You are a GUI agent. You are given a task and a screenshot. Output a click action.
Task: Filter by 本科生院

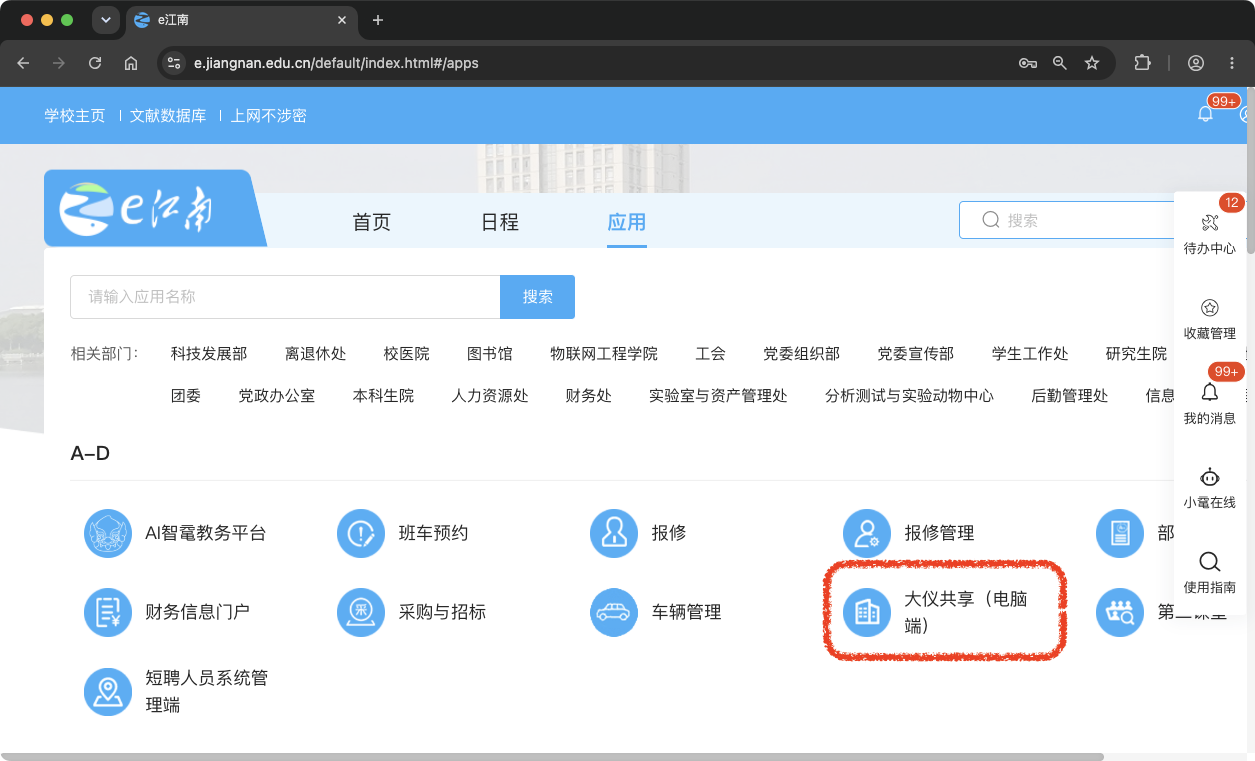pyautogui.click(x=383, y=396)
